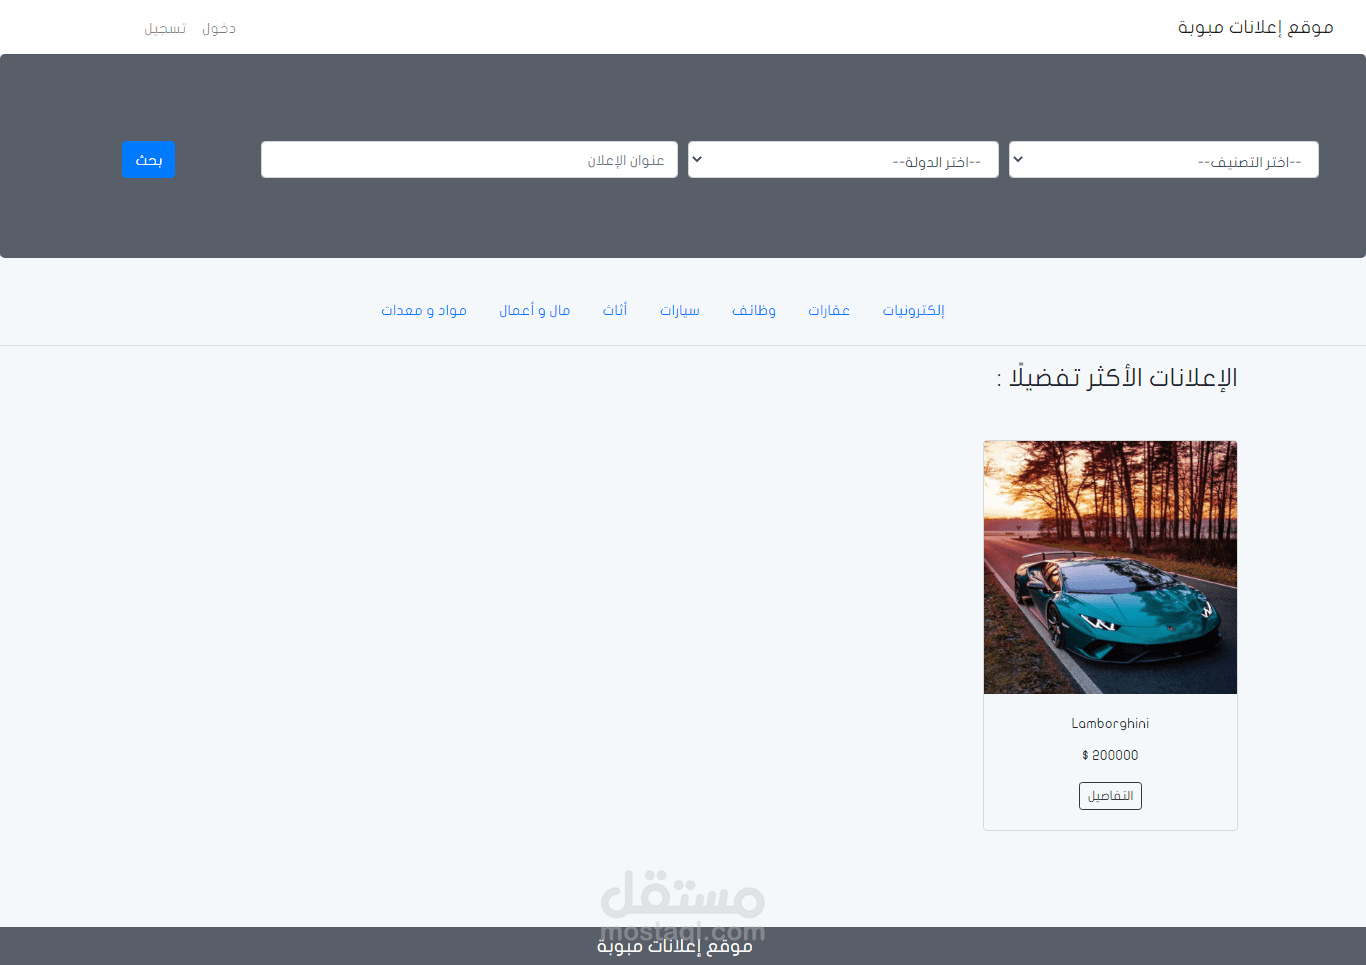Open the "دخول" login link
The image size is (1366, 965).
[x=218, y=27]
